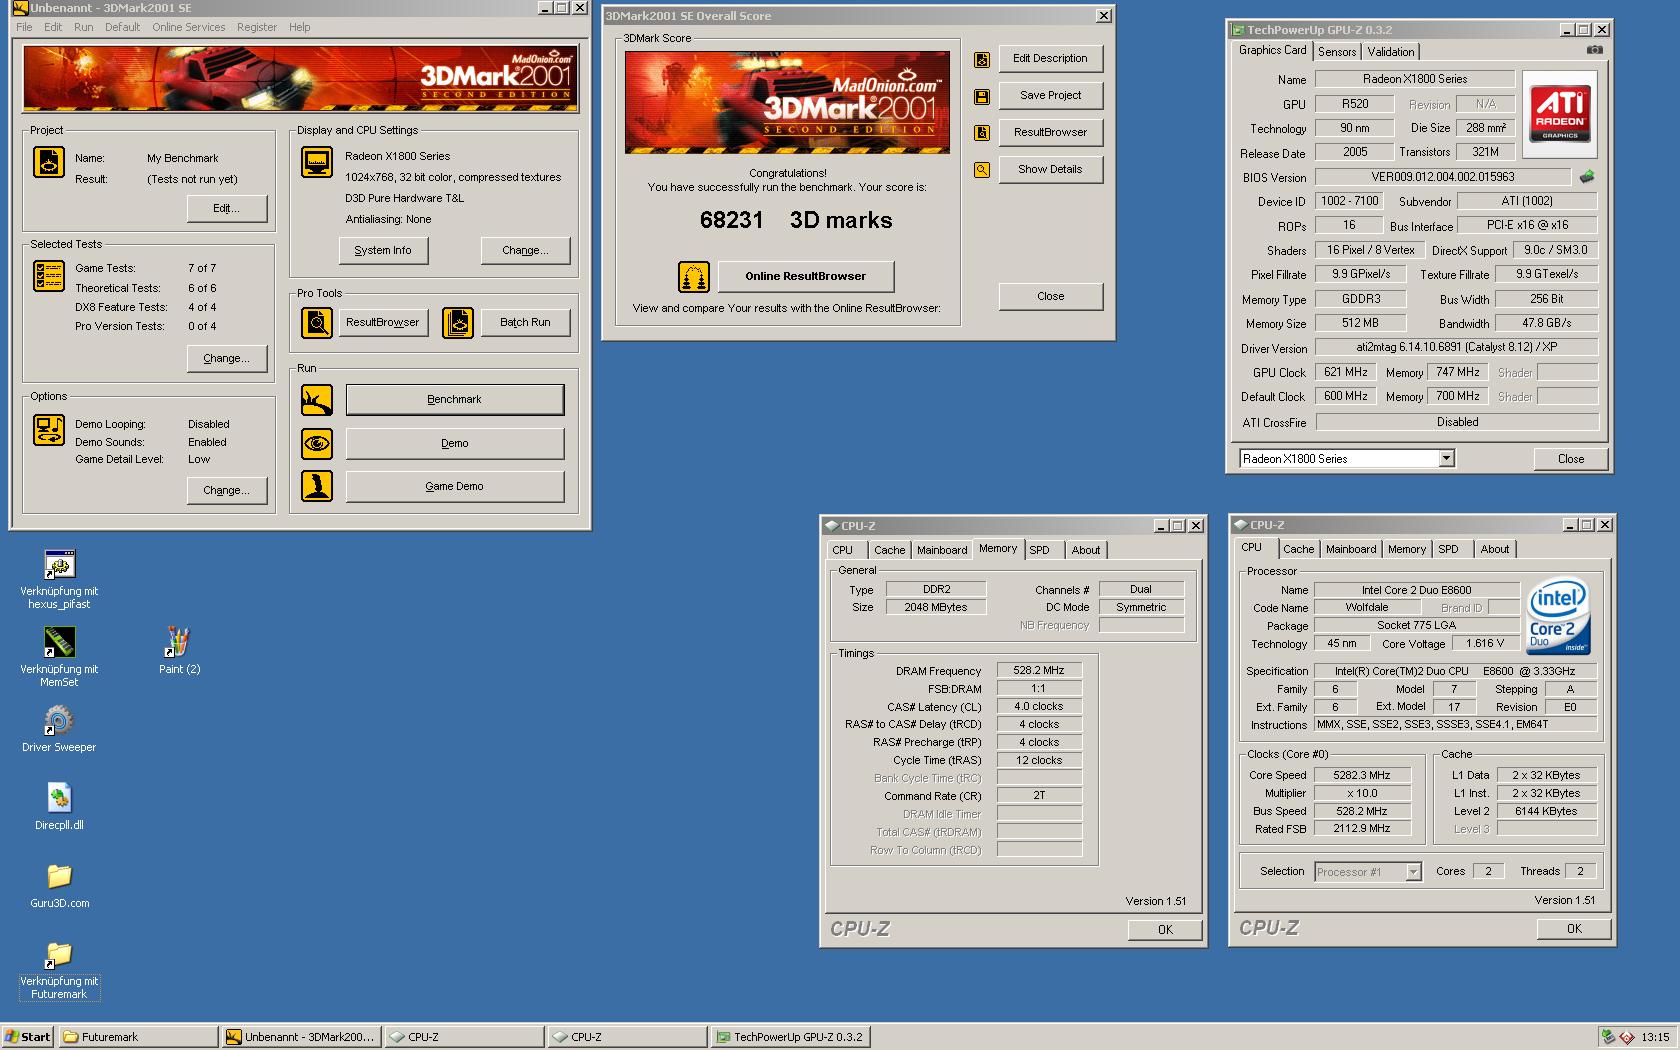Screen dimensions: 1680x1050
Task: Click the BIOS save icon in GPU-Z
Action: (x=1586, y=177)
